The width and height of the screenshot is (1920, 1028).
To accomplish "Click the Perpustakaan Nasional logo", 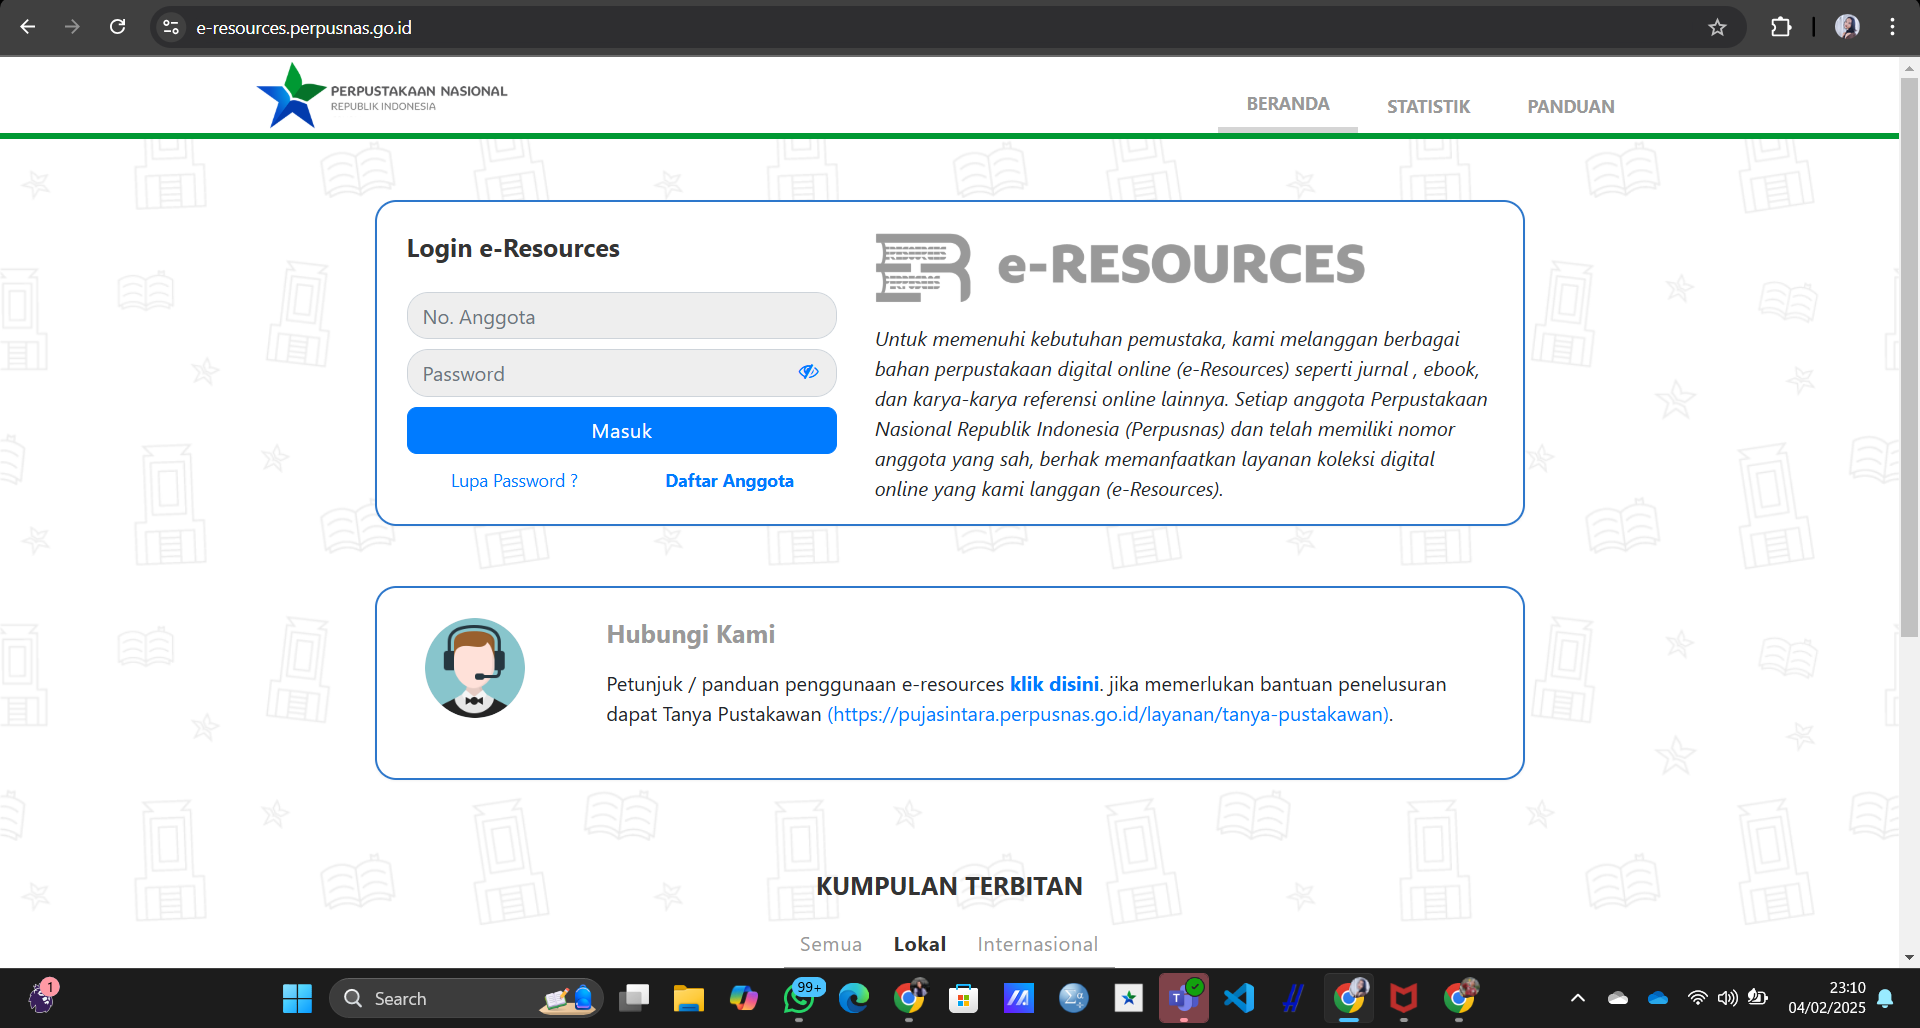I will [x=380, y=94].
